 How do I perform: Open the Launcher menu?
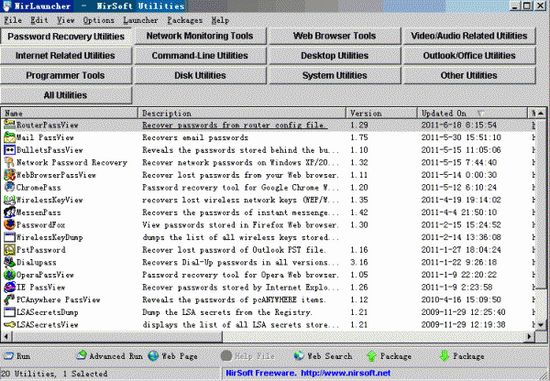point(140,20)
